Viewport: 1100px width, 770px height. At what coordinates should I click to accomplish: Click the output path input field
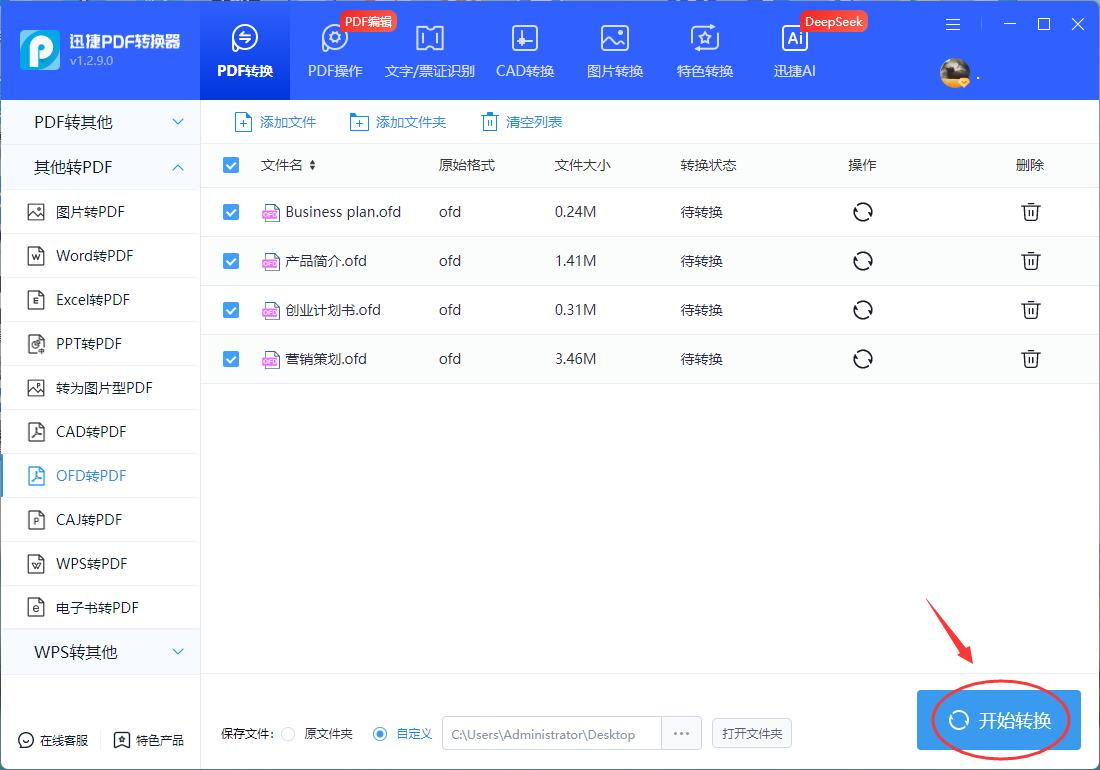tap(551, 734)
